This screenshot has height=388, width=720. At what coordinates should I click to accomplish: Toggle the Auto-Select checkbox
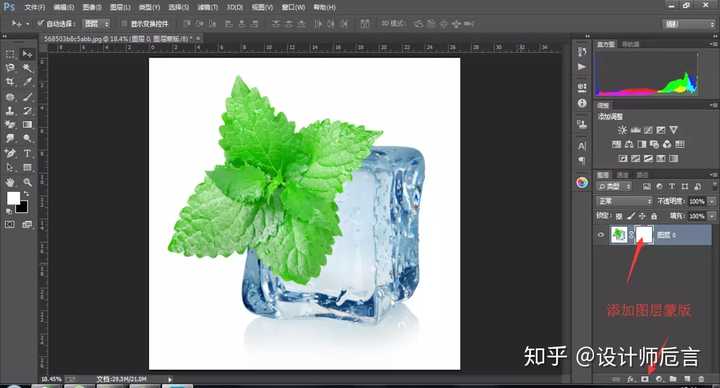(x=41, y=23)
